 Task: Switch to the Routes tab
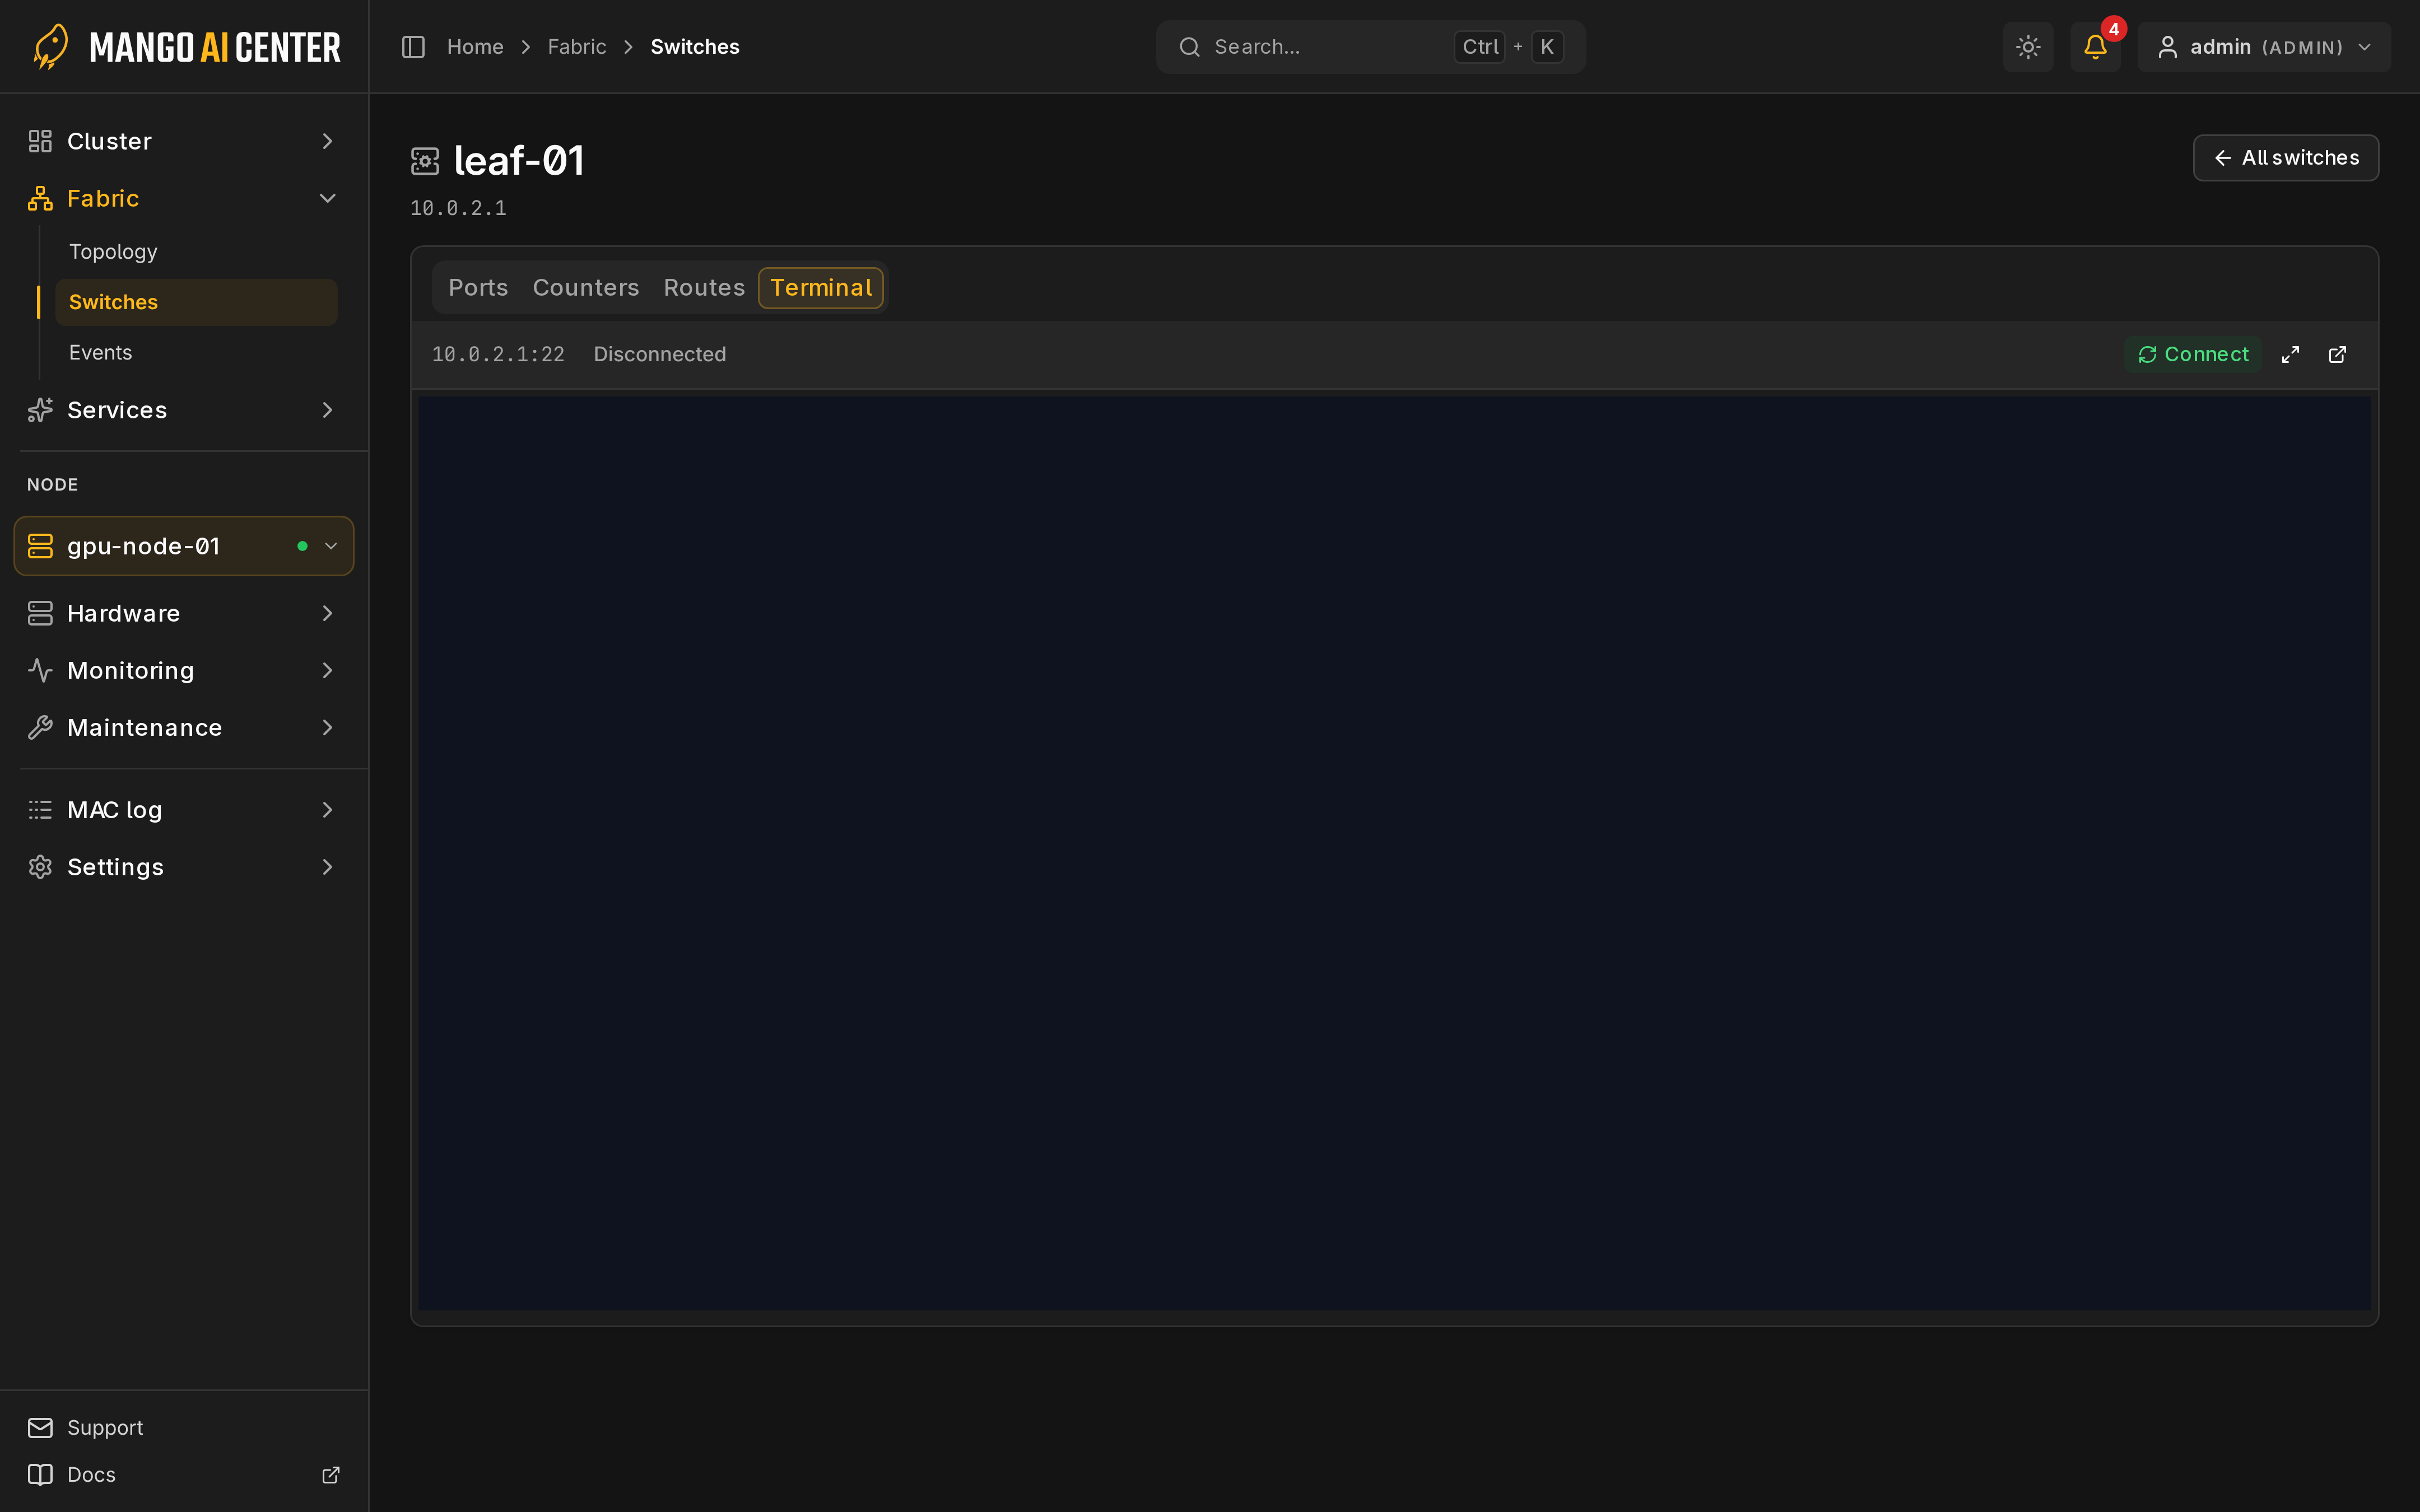[704, 288]
